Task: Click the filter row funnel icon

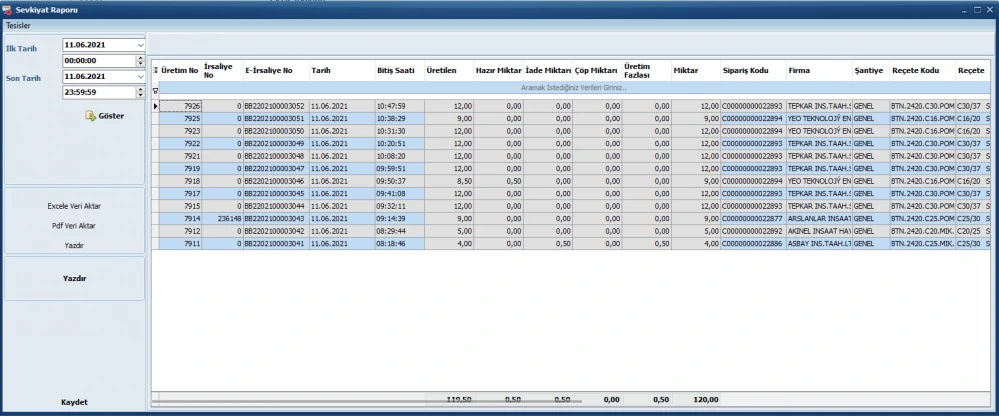Action: [155, 90]
